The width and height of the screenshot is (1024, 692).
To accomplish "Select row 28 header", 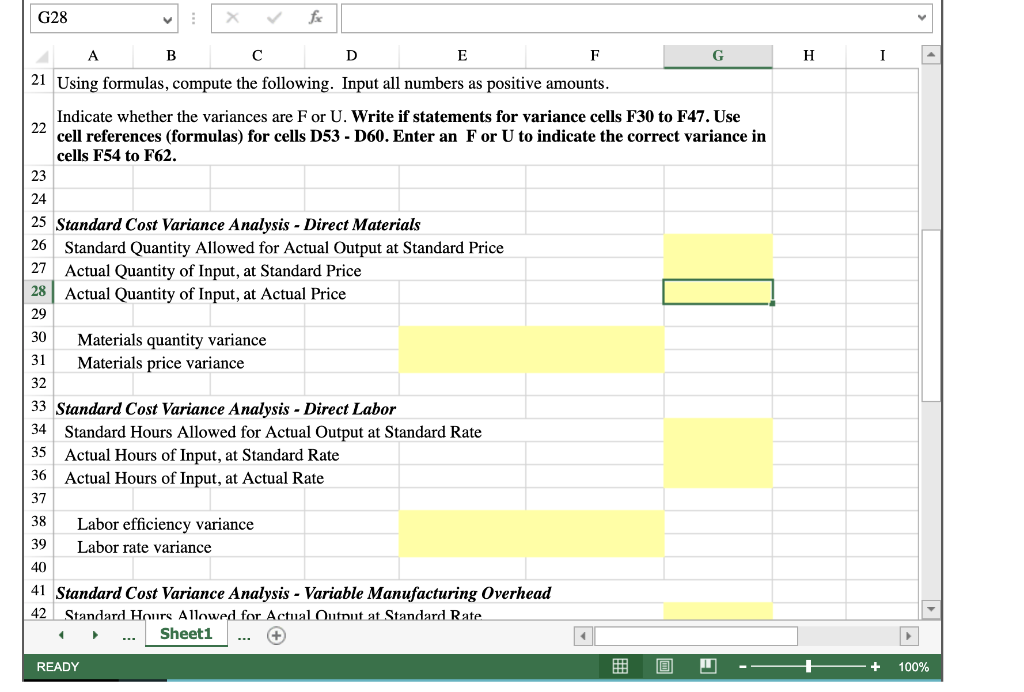I will pyautogui.click(x=39, y=291).
